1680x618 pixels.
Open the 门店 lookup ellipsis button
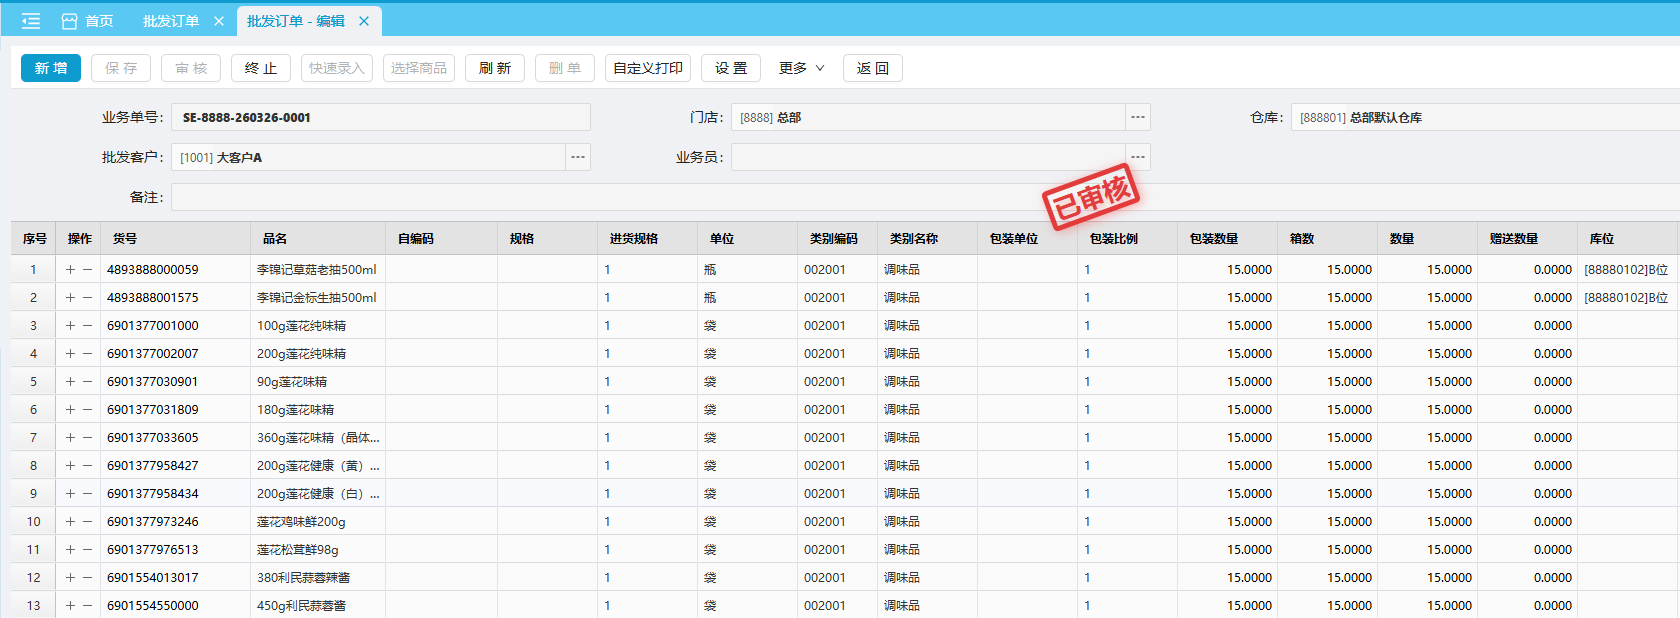point(1137,118)
